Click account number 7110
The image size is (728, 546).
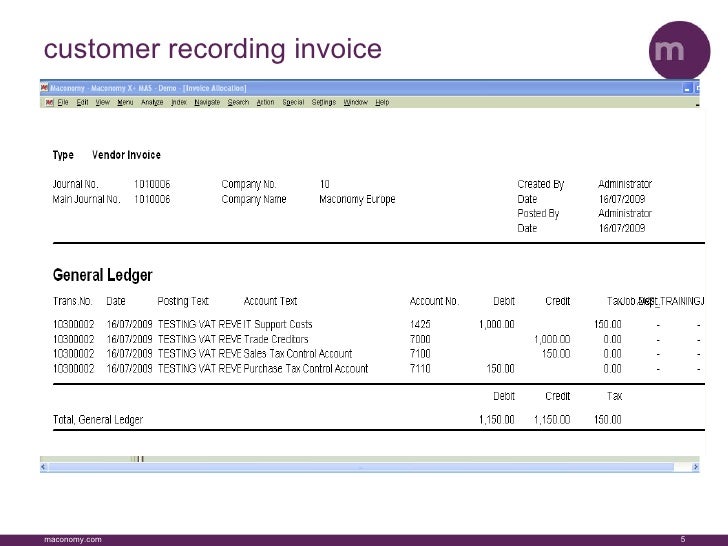click(420, 369)
